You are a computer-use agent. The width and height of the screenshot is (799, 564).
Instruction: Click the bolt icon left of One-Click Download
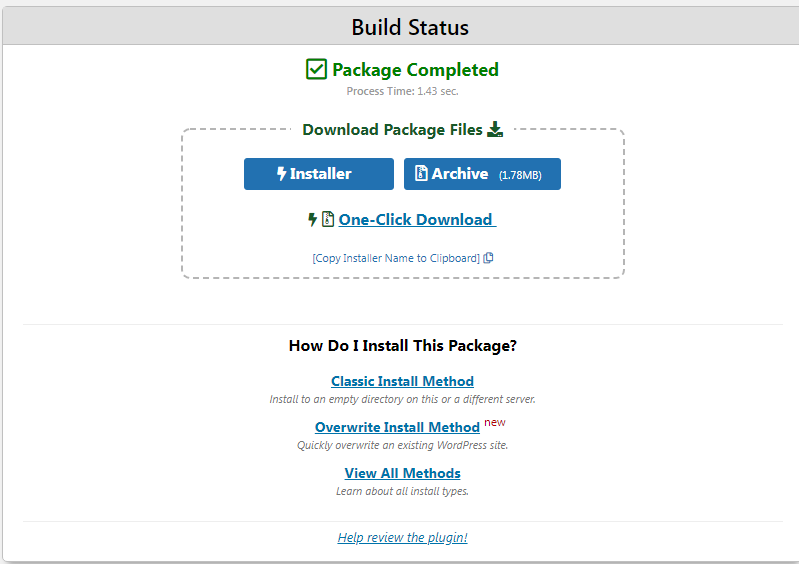tap(313, 219)
